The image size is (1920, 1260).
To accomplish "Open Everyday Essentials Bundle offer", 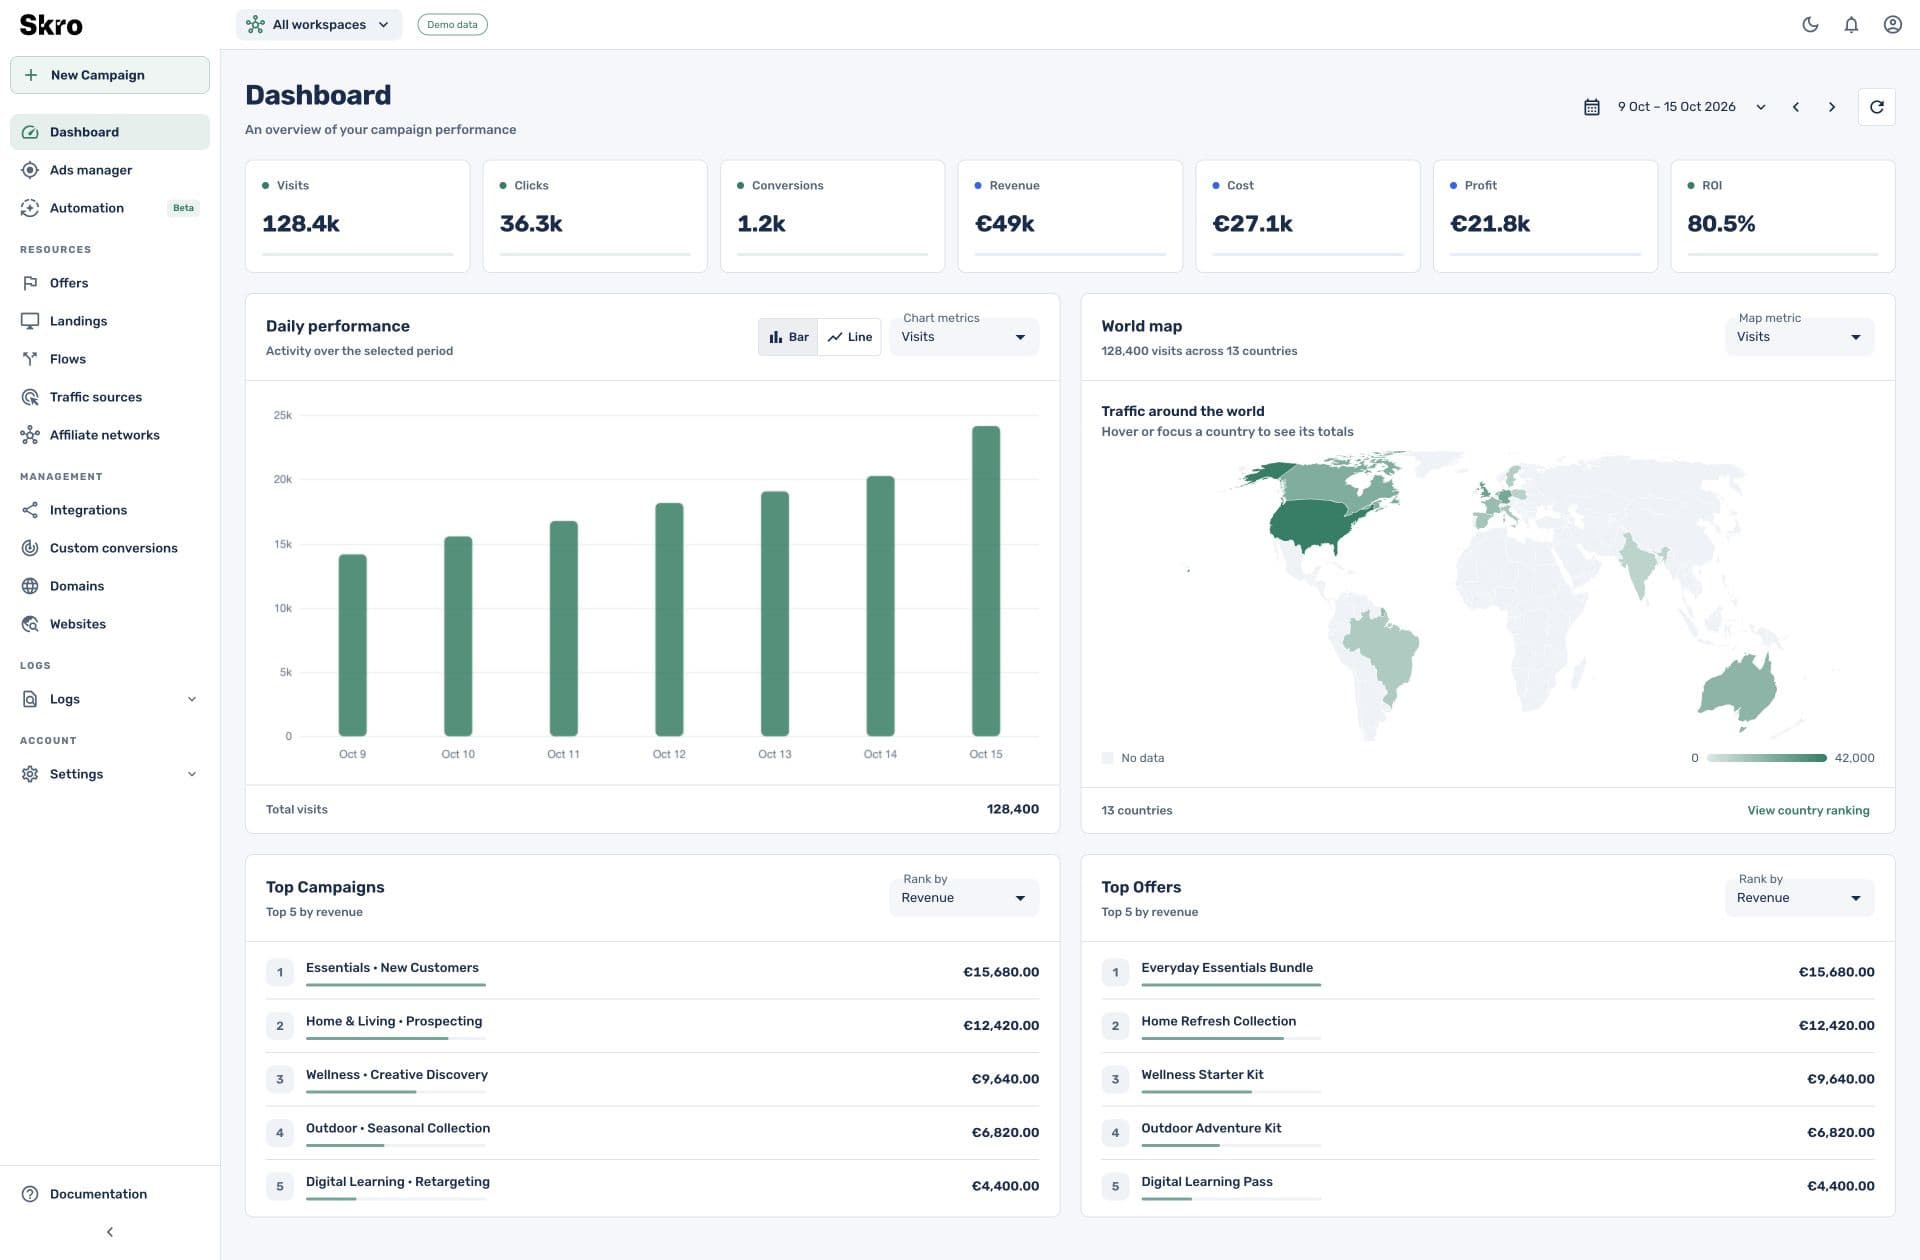I will click(1488, 972).
